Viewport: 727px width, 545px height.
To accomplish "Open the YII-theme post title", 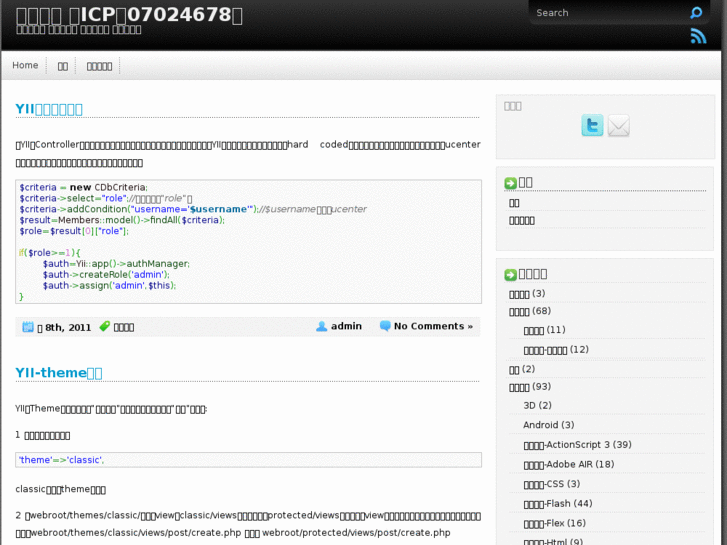I will pos(58,372).
